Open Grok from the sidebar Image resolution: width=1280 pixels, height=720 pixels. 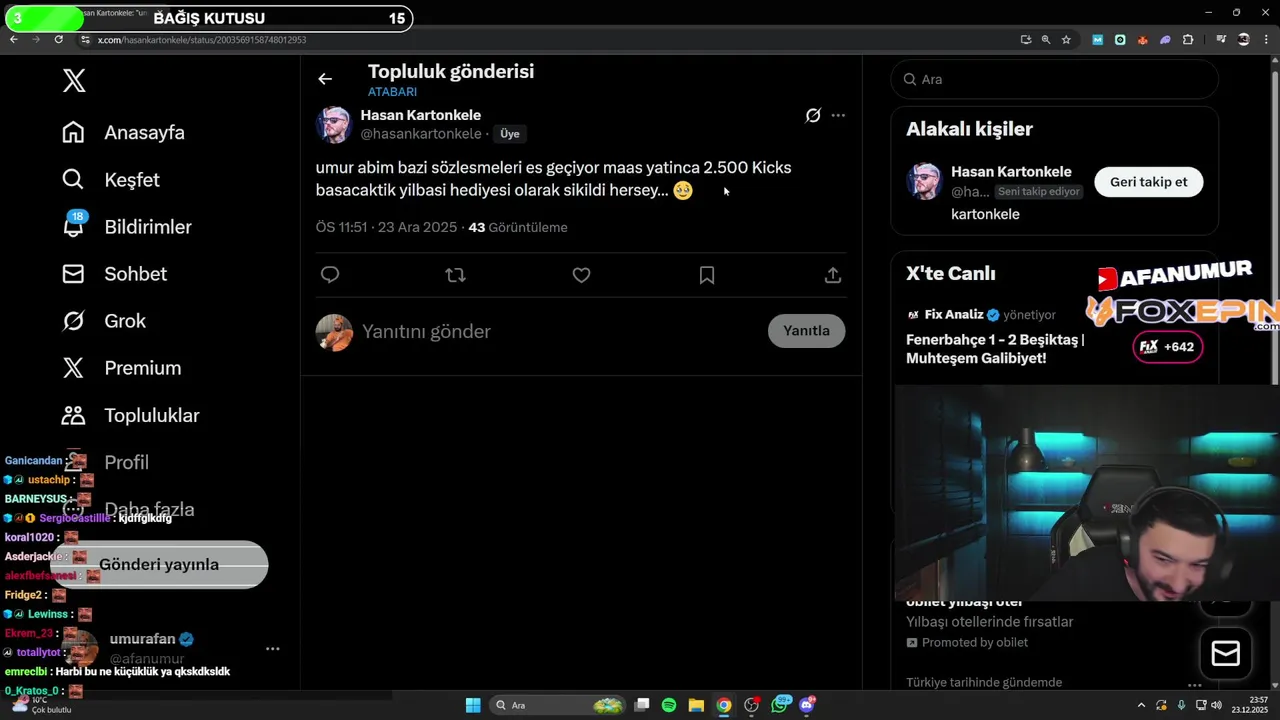[x=103, y=321]
